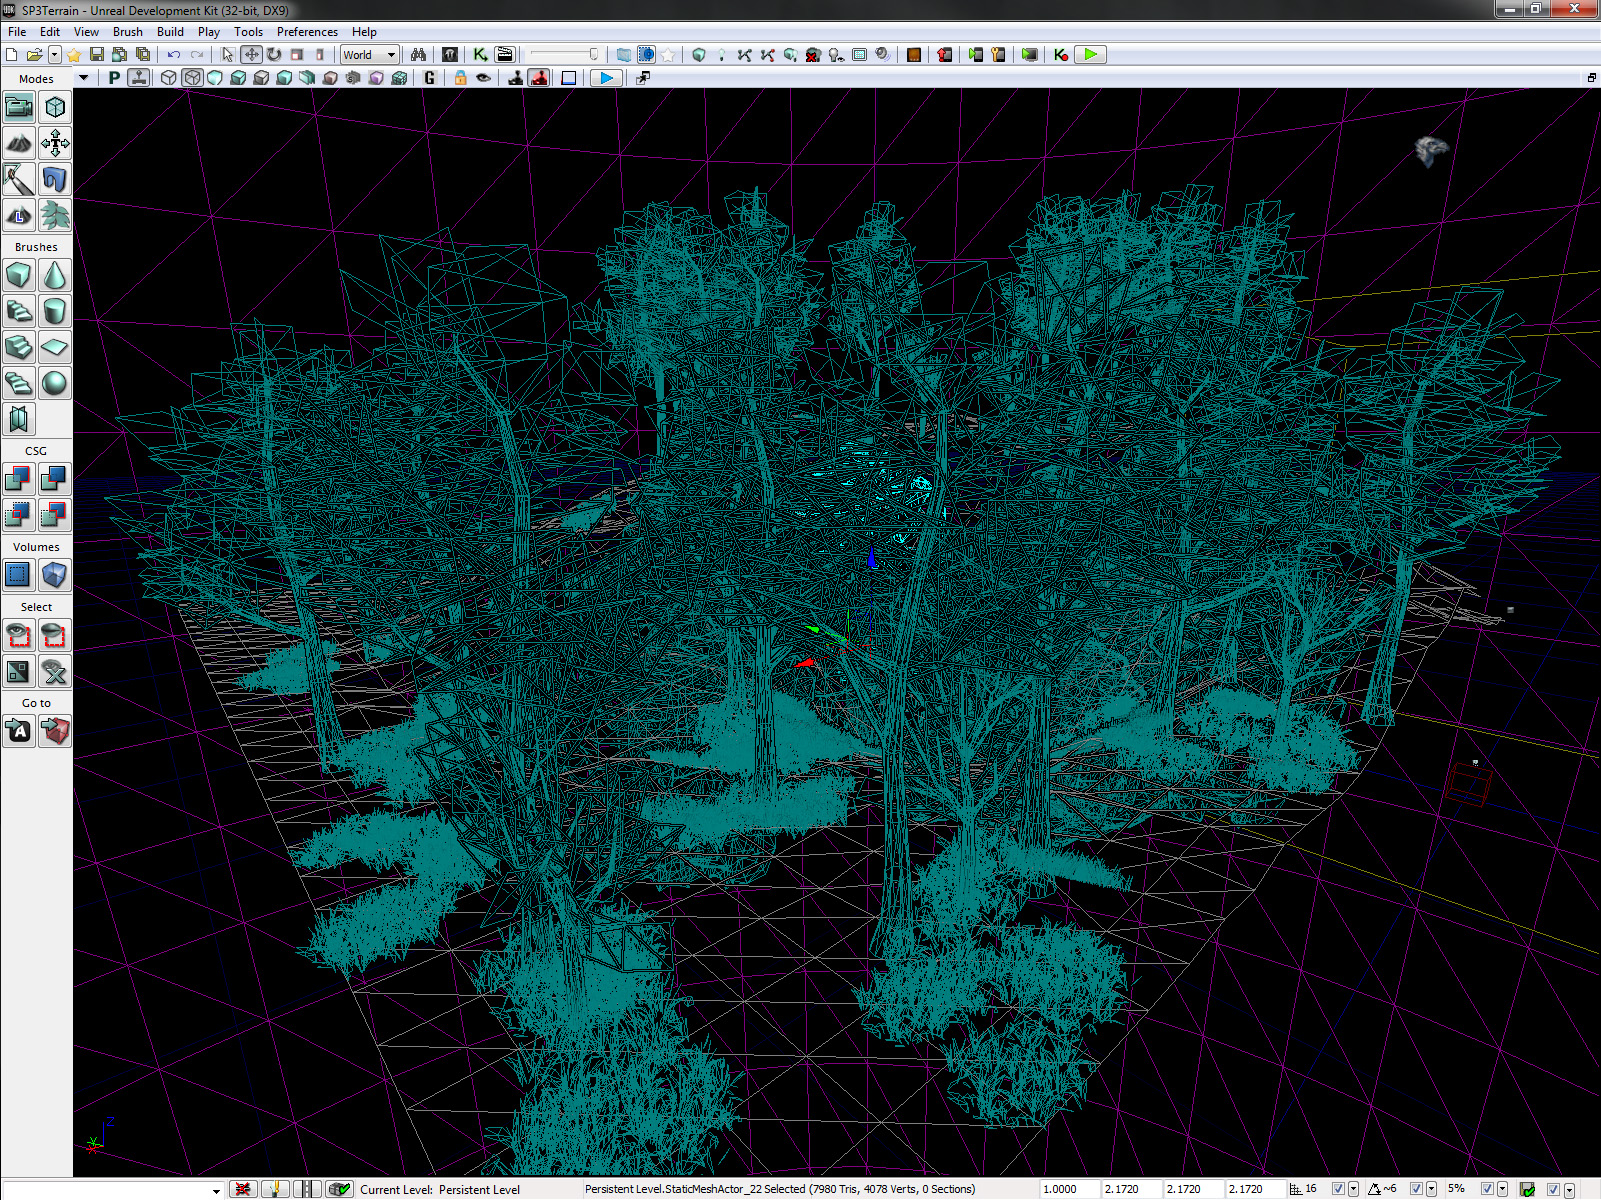Select the Cube brush builder
Viewport: 1601px width, 1200px height.
[x=19, y=275]
